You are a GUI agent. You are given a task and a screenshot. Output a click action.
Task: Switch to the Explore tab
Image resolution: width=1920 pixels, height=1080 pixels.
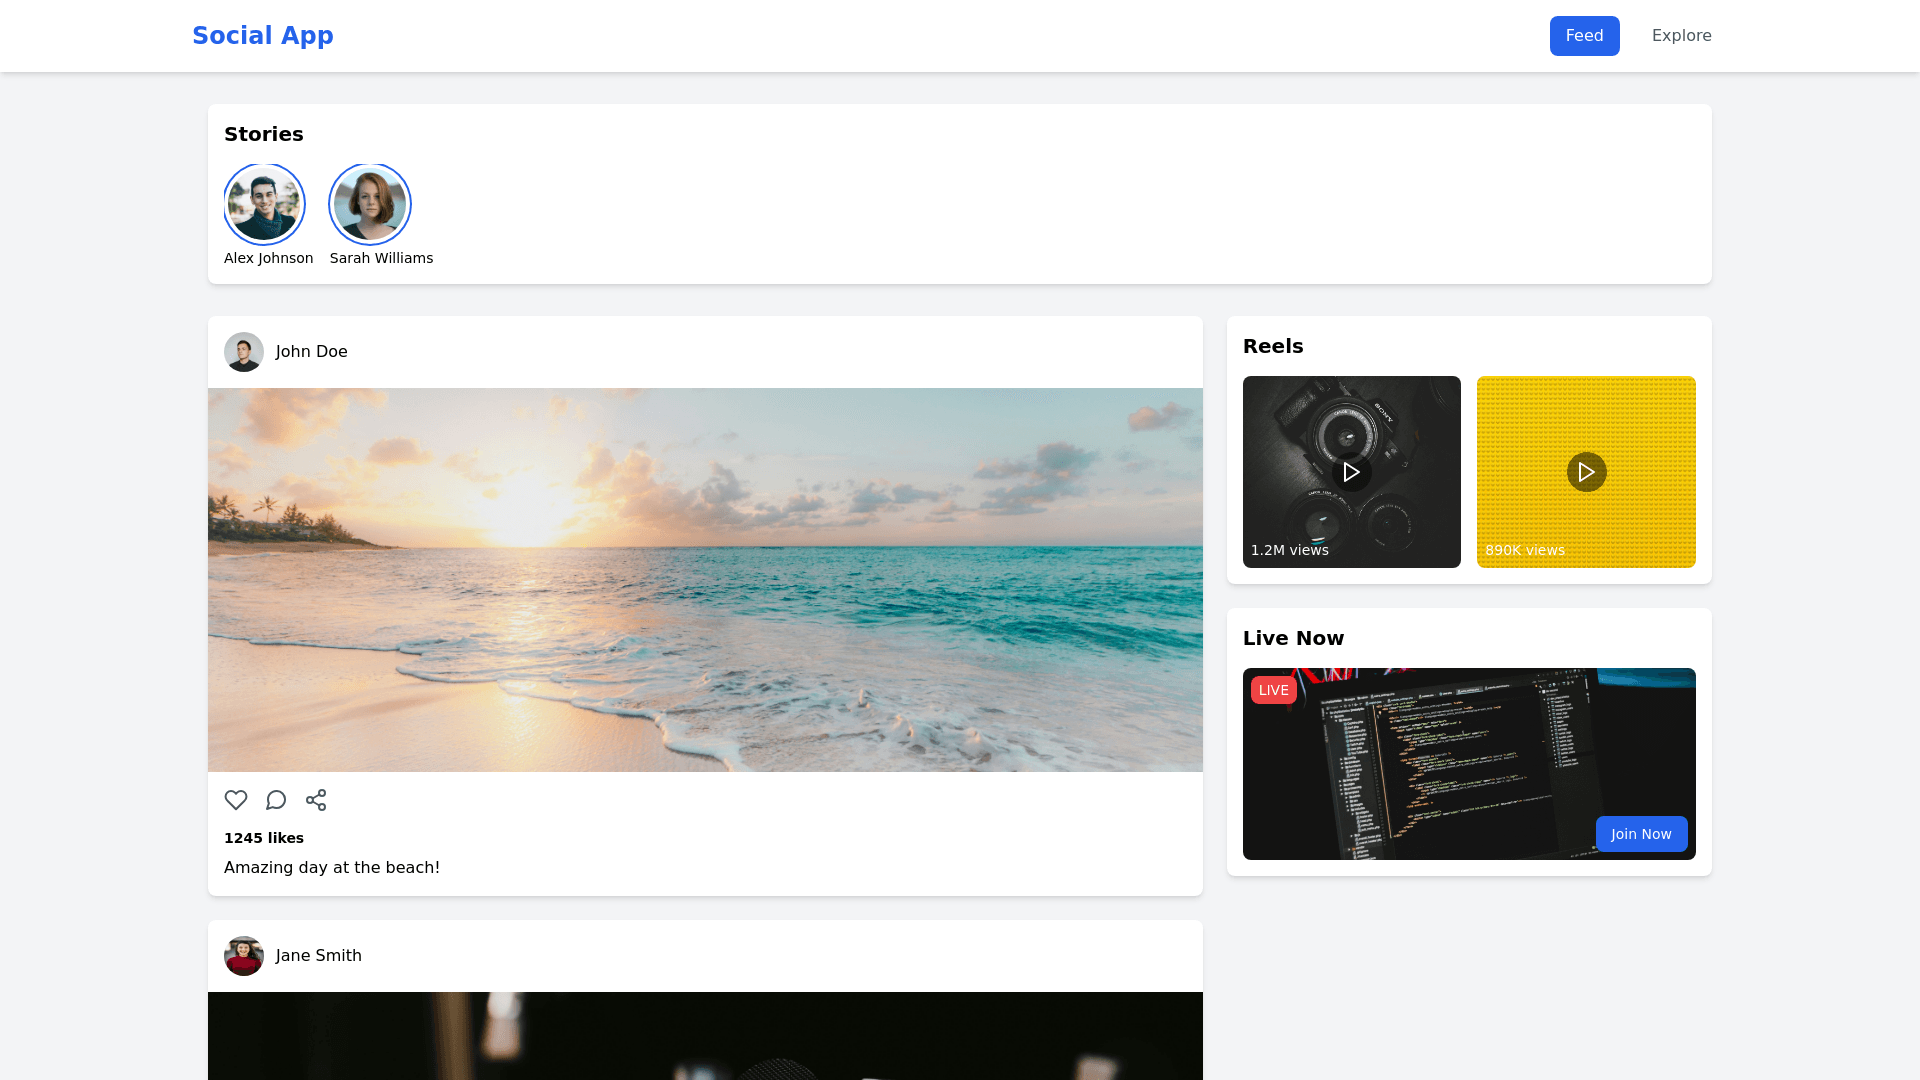1681,36
